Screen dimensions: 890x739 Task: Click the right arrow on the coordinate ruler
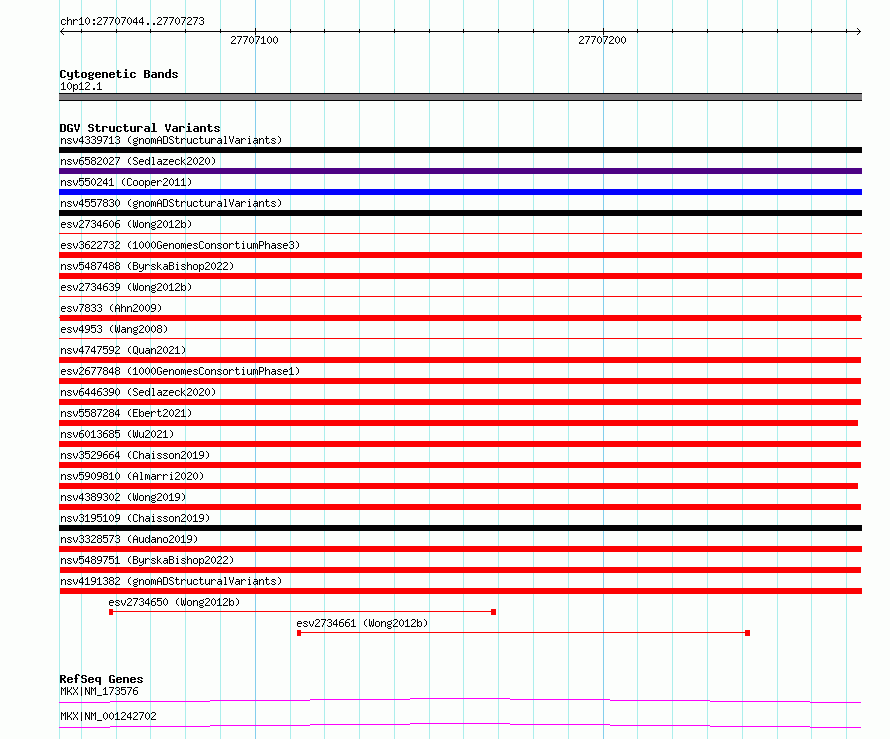858,32
